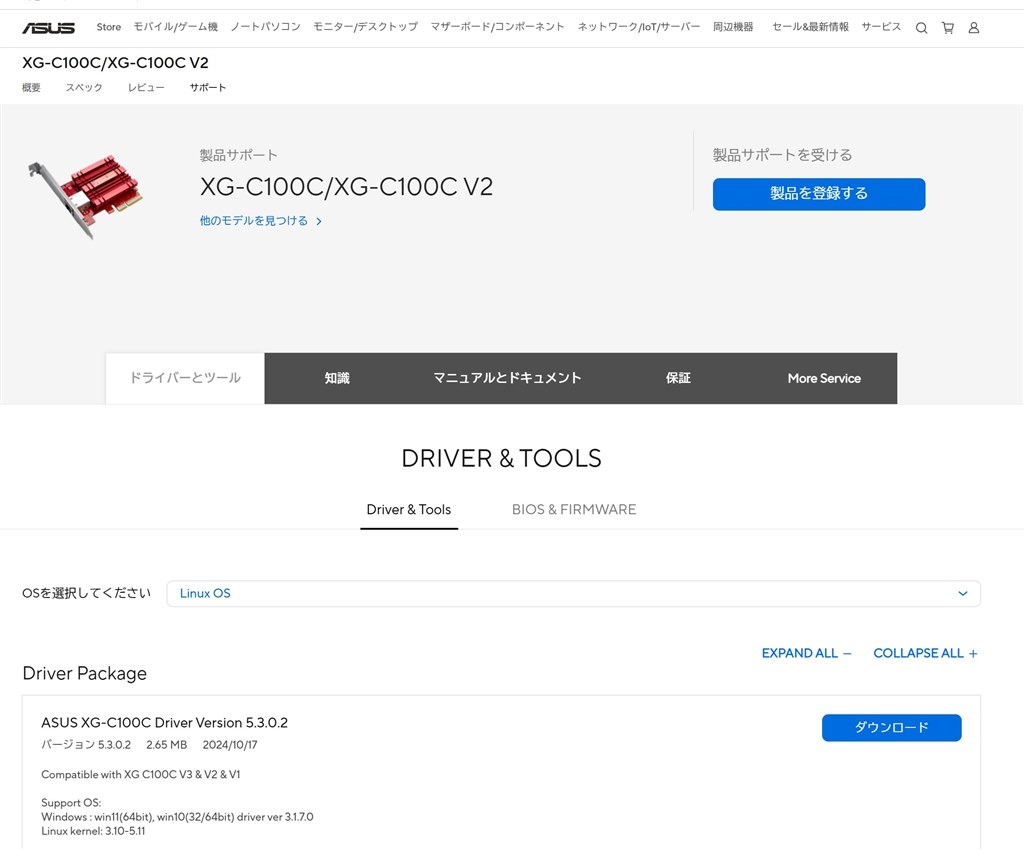Click the DRIVER & TOOLS heading
This screenshot has width=1024, height=850.
(502, 458)
